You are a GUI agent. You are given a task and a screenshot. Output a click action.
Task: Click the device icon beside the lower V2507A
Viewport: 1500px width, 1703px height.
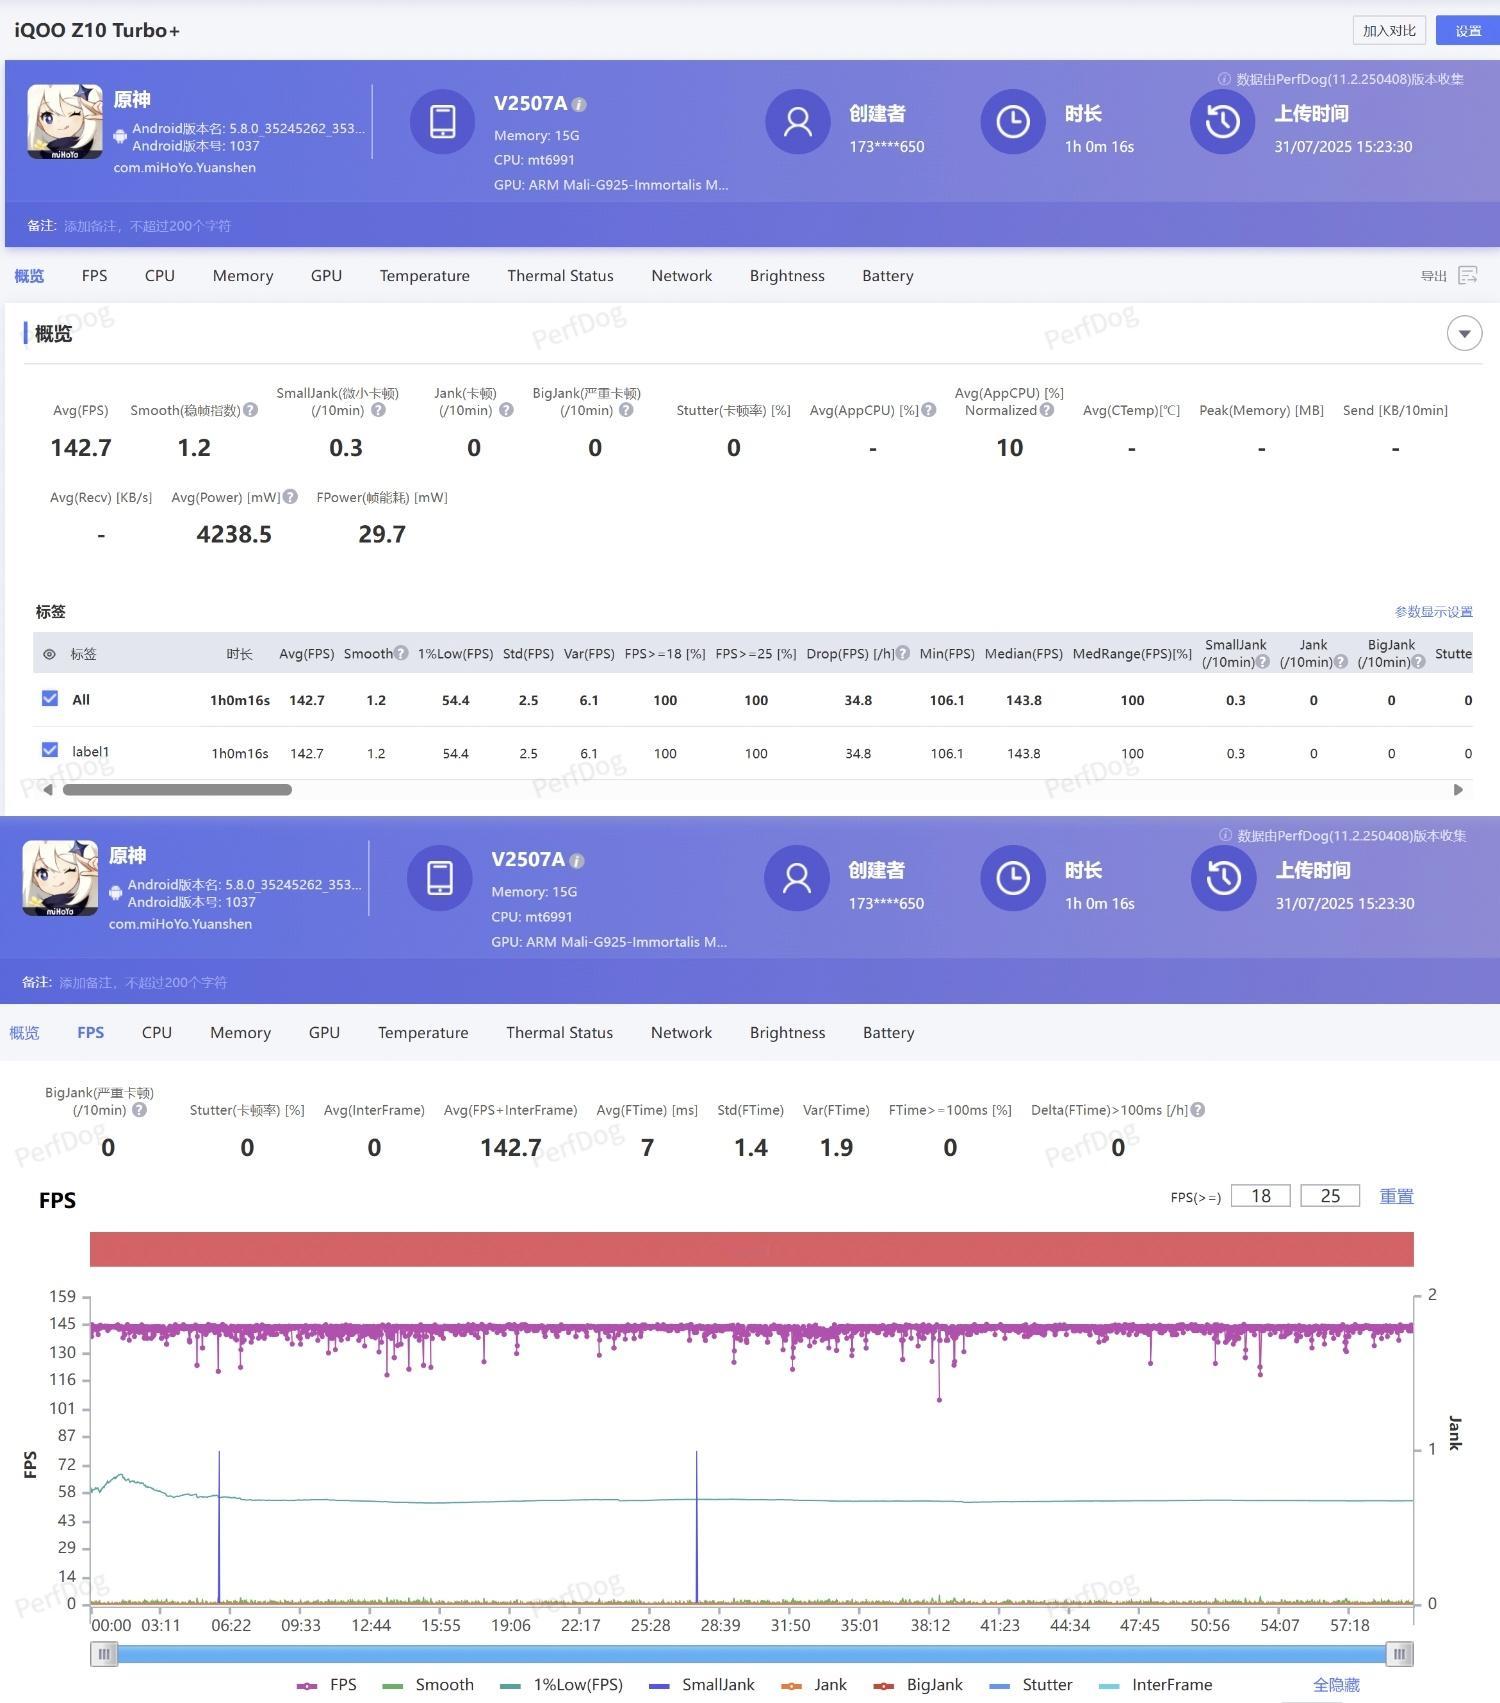pos(440,878)
